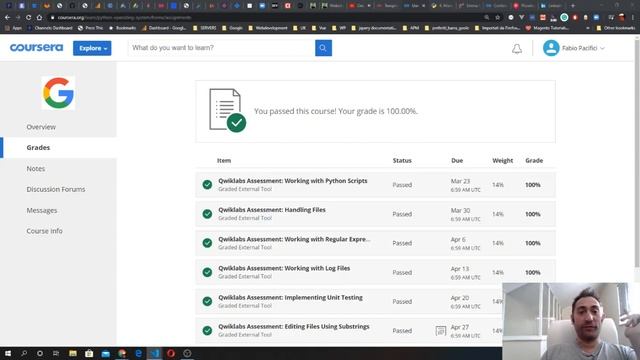
Task: Open a new browser tab with plus button
Action: [573, 6]
